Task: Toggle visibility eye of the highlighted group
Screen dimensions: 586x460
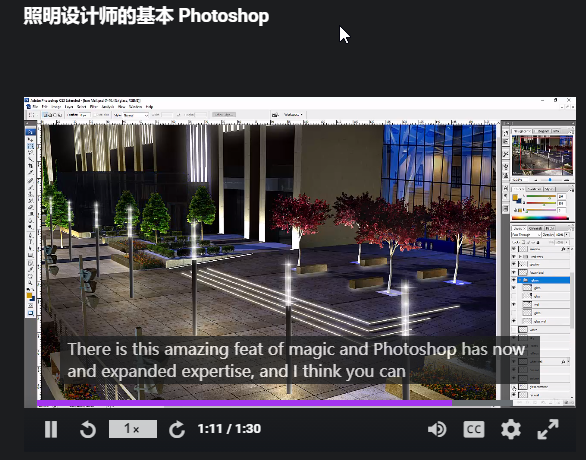Action: 514,280
